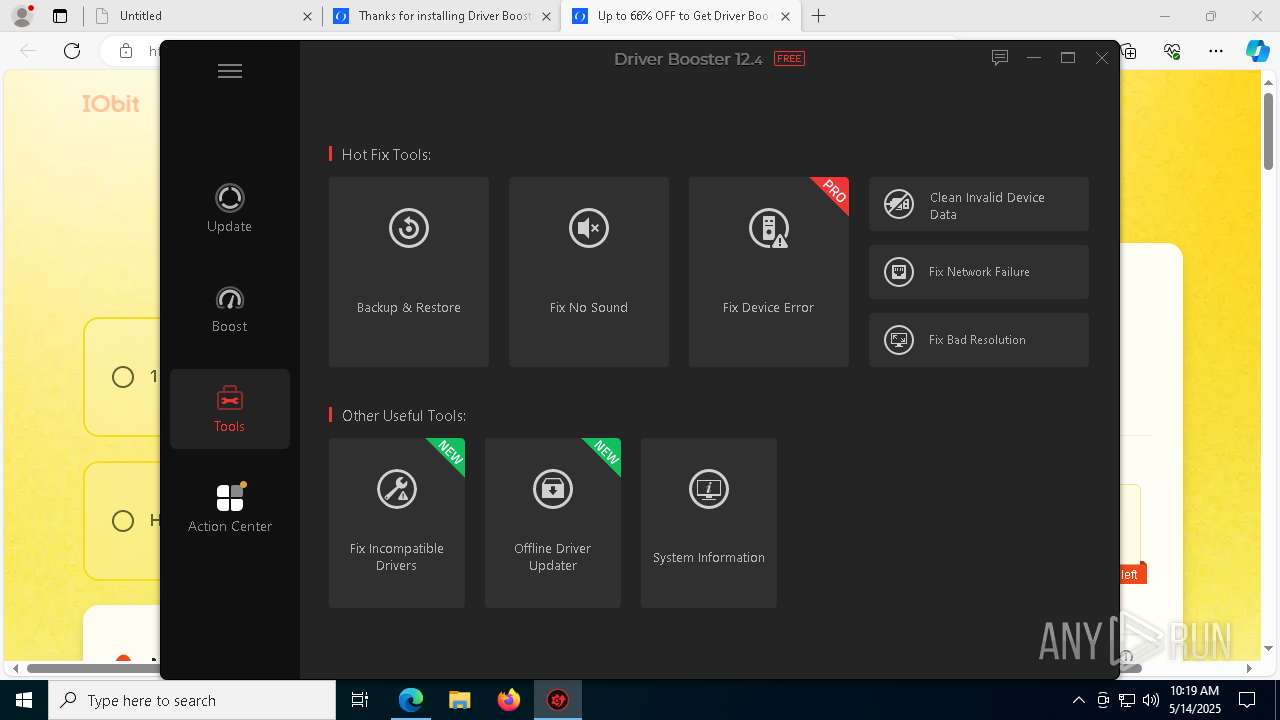1280x720 pixels.
Task: Open the Update section in sidebar
Action: click(229, 209)
